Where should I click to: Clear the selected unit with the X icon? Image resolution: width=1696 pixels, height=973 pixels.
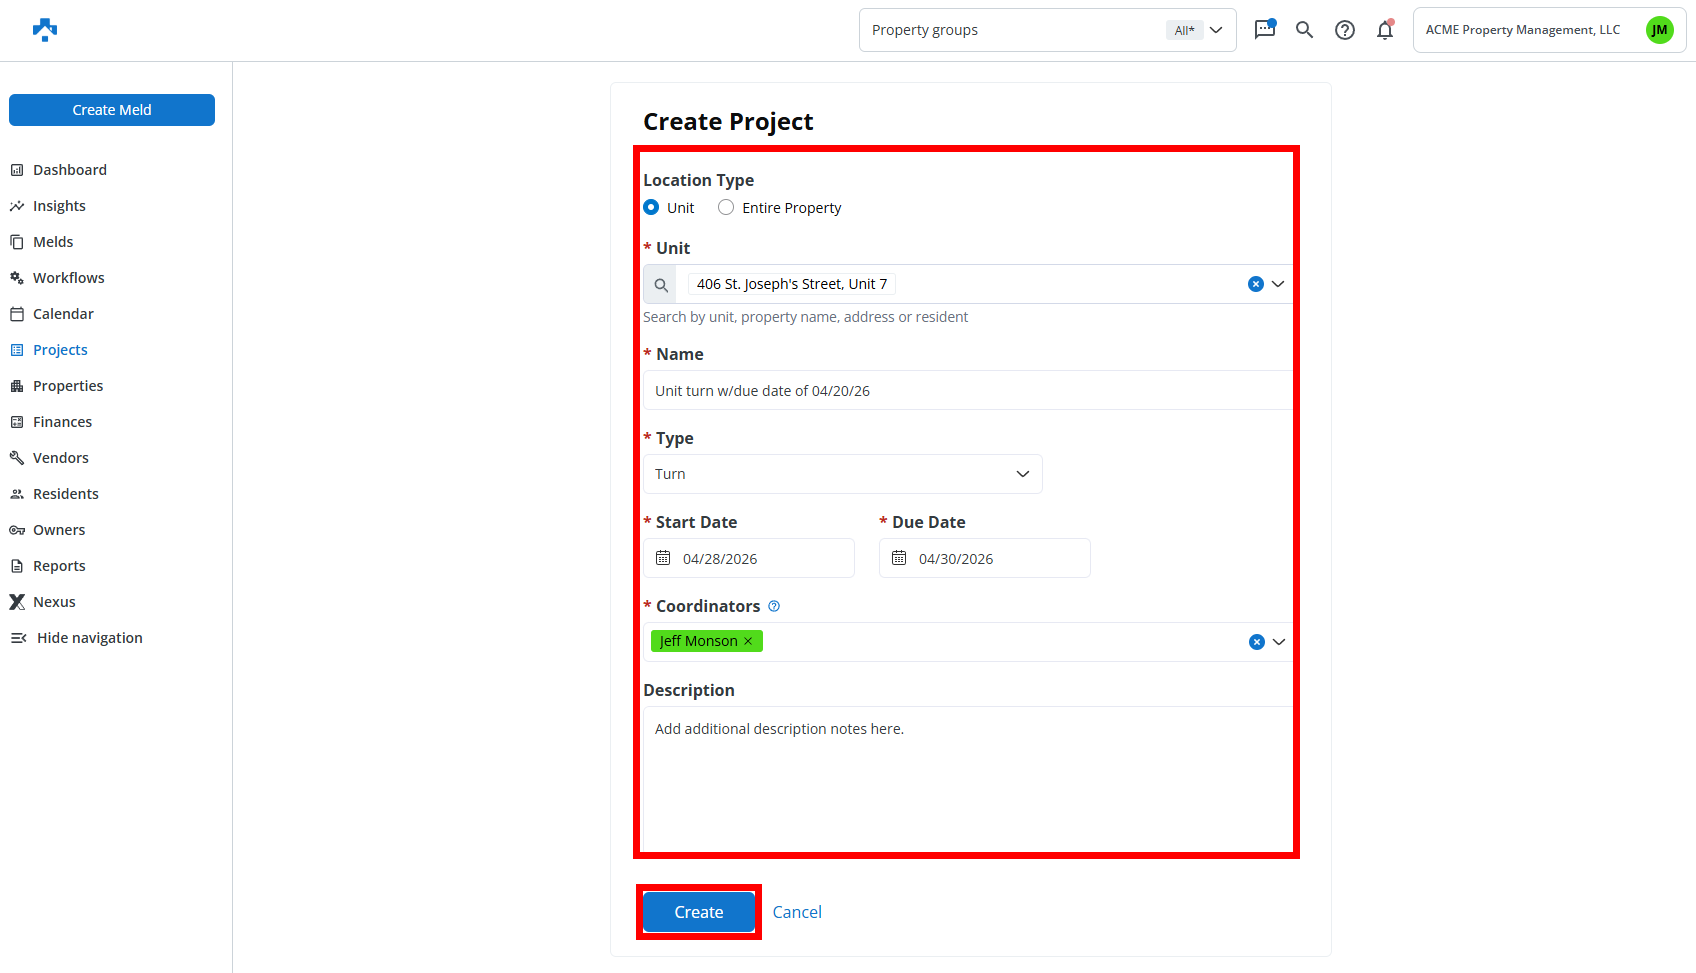[x=1256, y=284]
